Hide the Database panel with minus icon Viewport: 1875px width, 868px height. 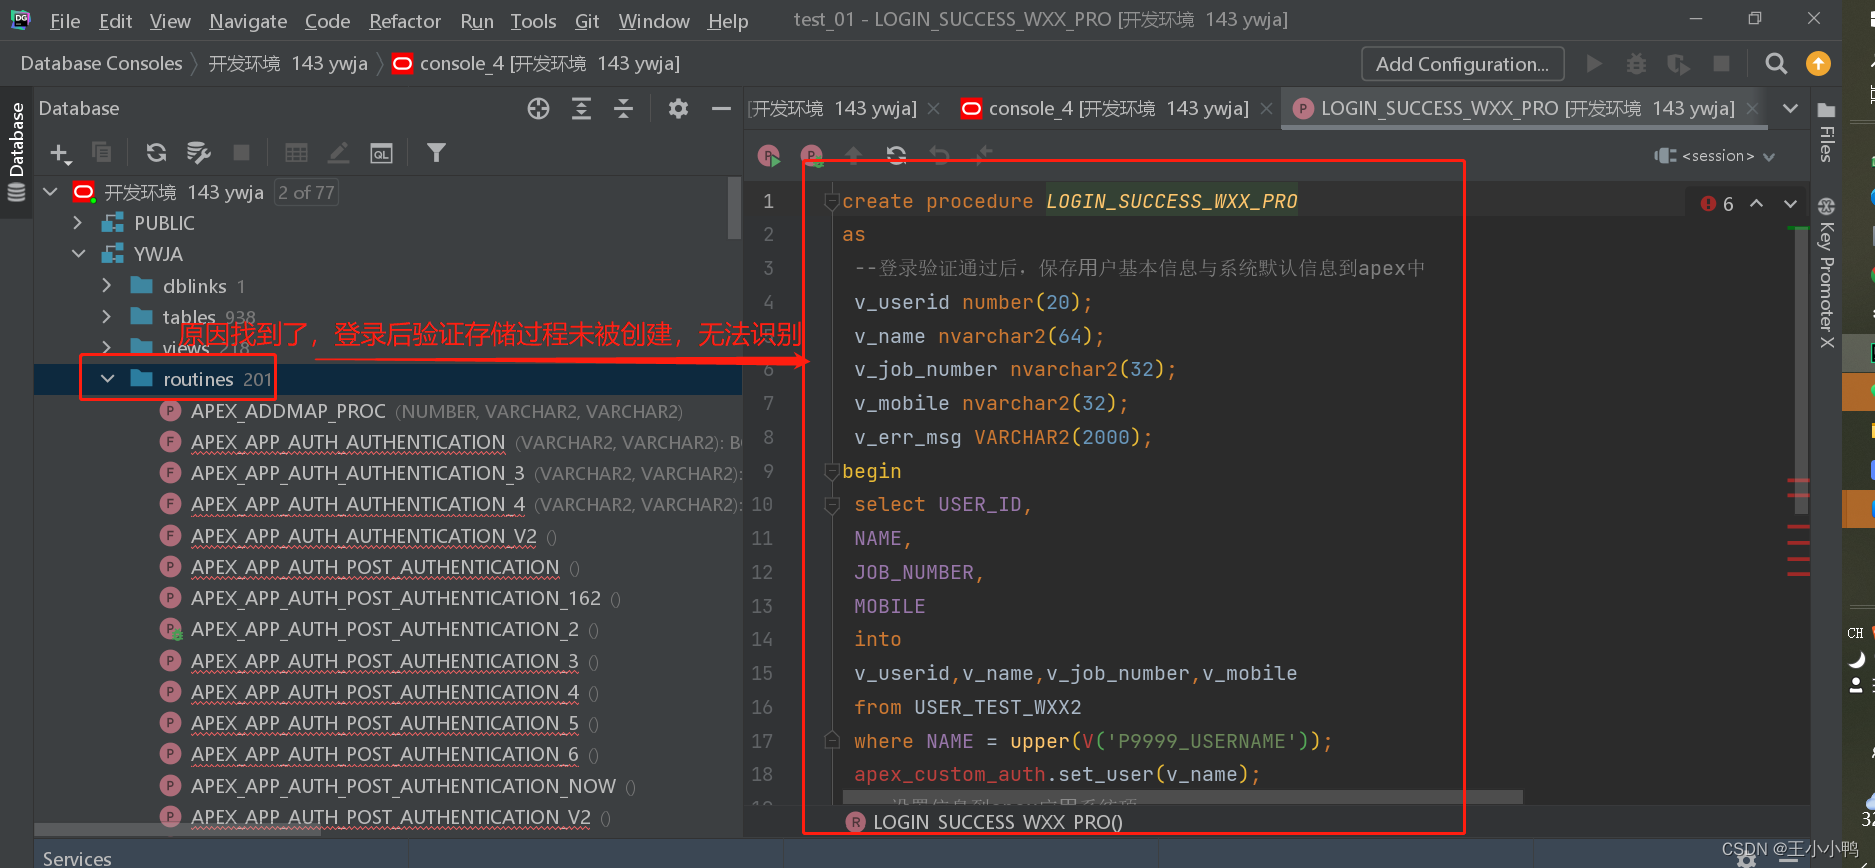point(721,109)
